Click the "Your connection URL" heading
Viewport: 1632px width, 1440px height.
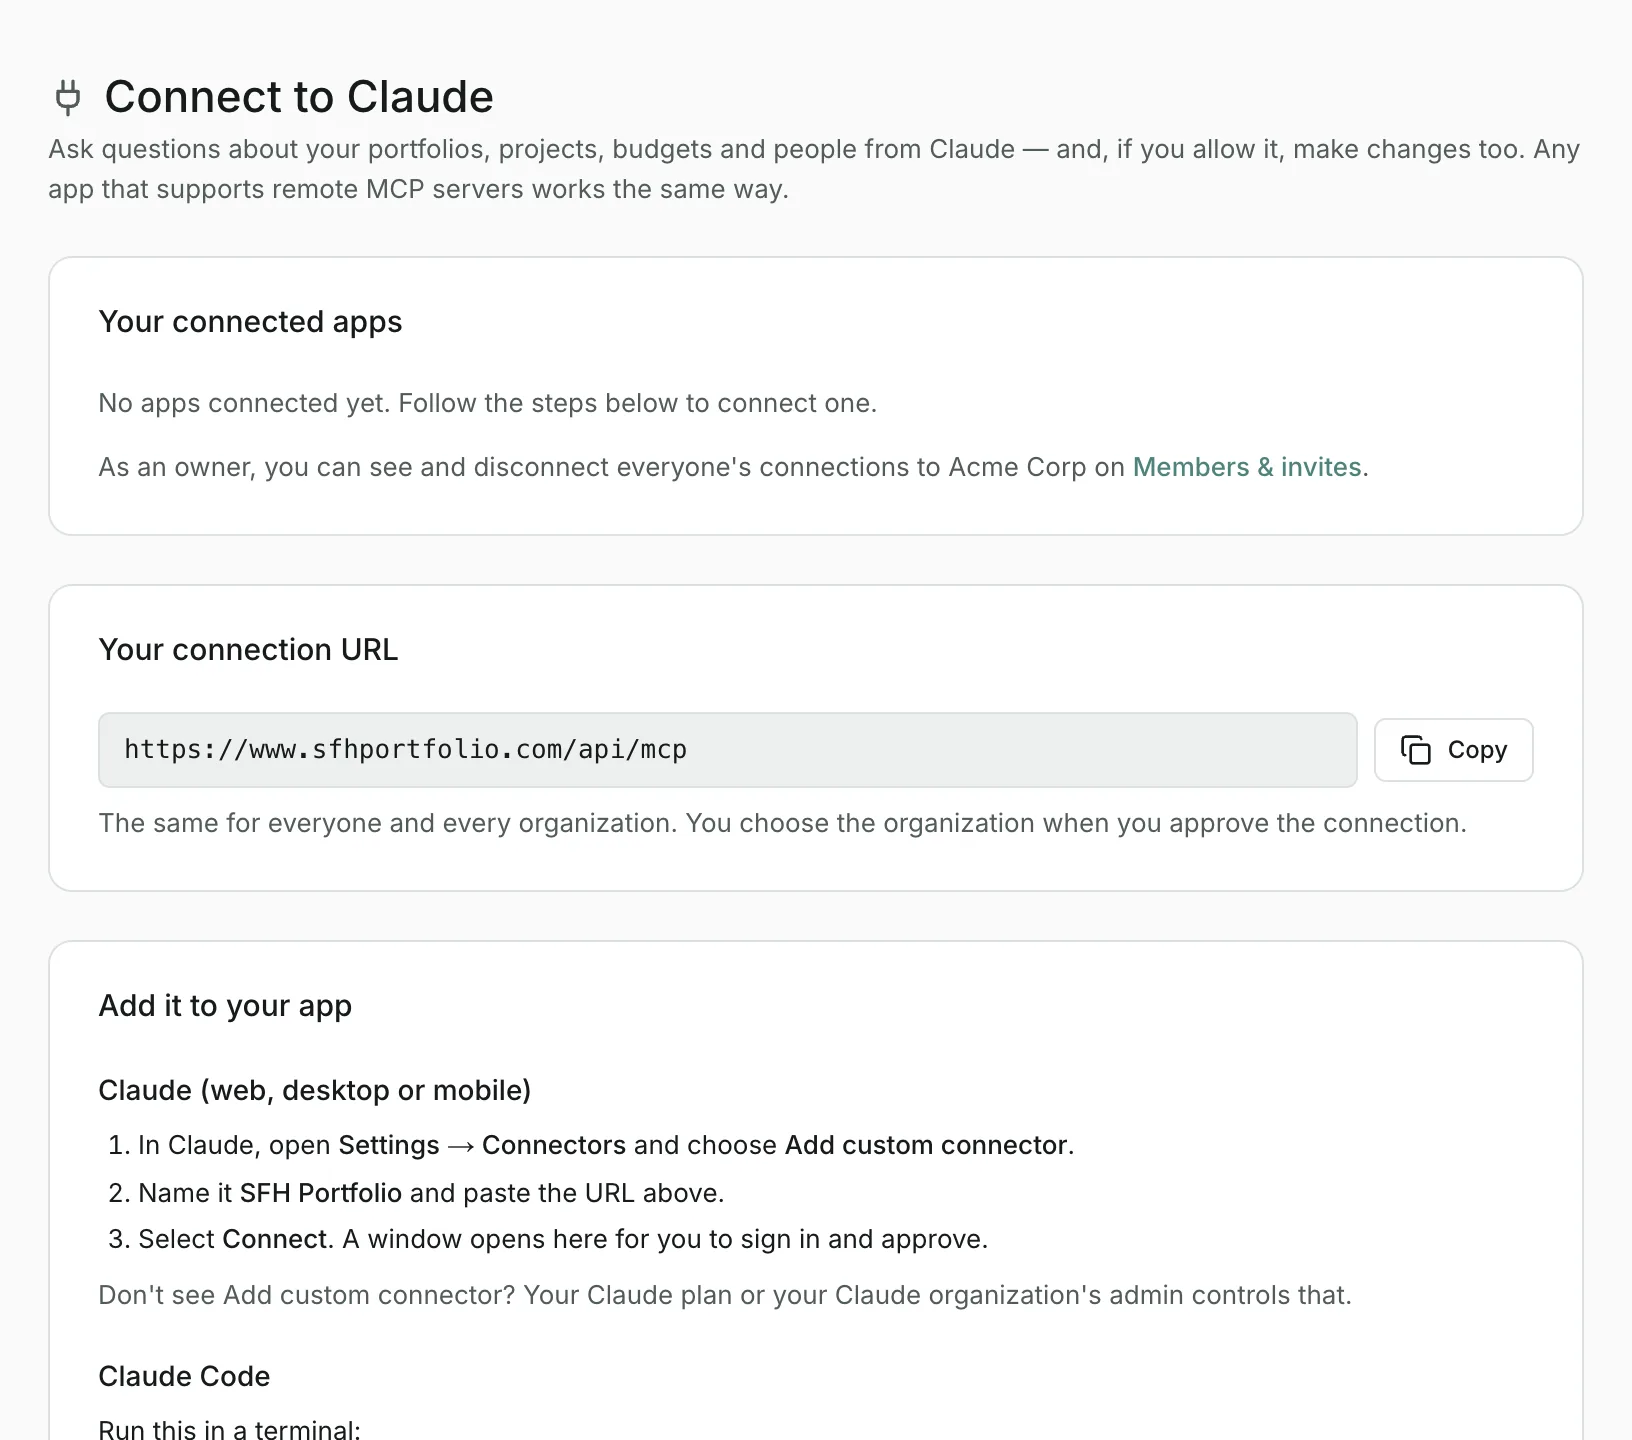[x=248, y=650]
